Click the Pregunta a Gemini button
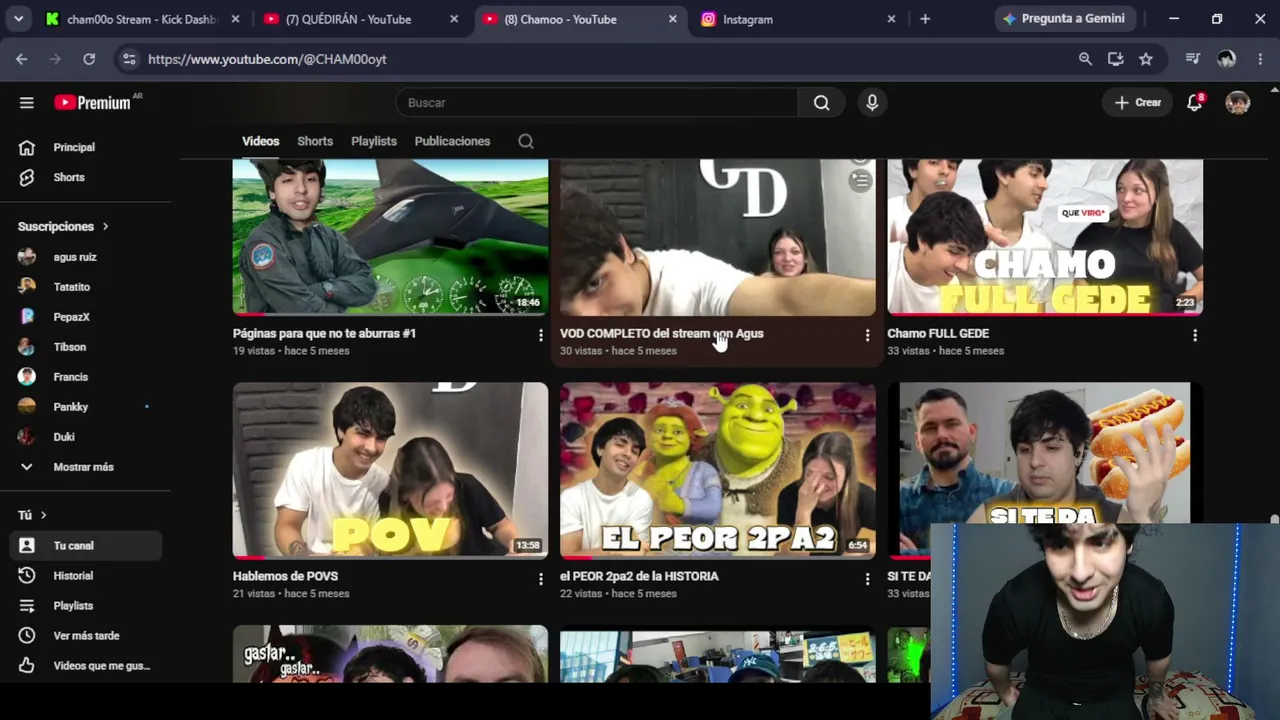The width and height of the screenshot is (1280, 720). pyautogui.click(x=1063, y=19)
